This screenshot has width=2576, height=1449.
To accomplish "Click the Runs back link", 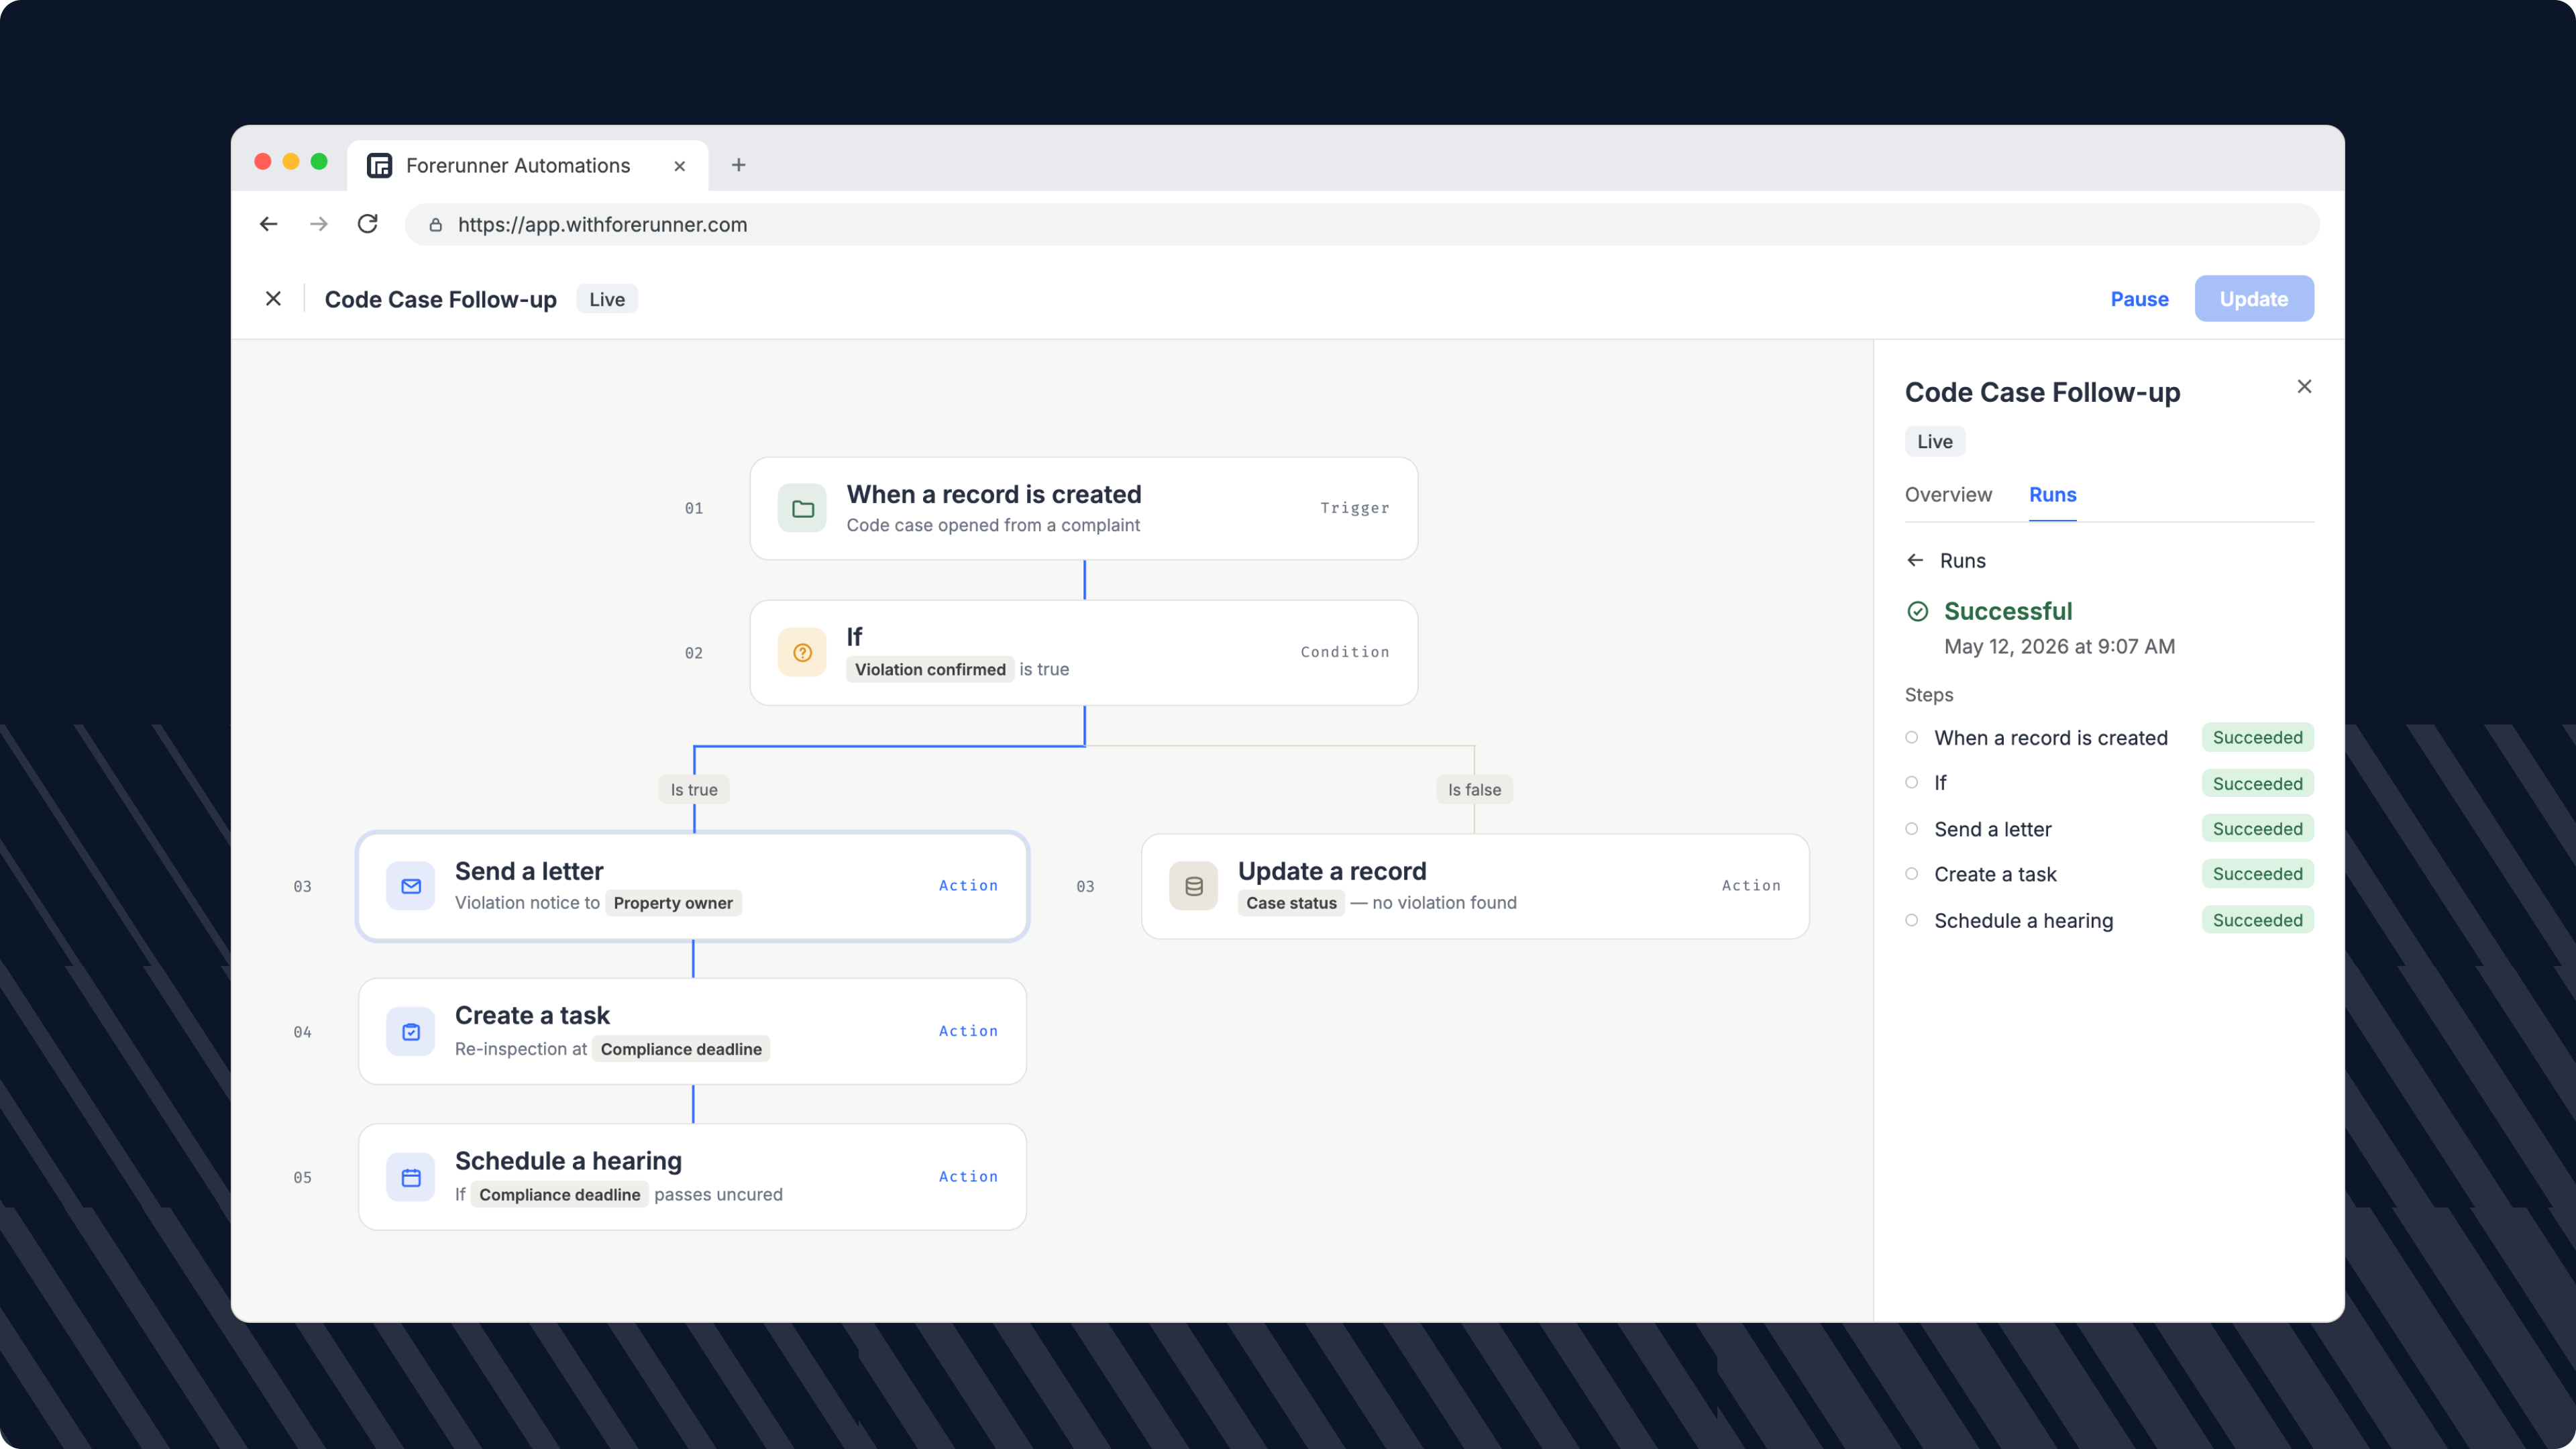I will coord(1962,560).
